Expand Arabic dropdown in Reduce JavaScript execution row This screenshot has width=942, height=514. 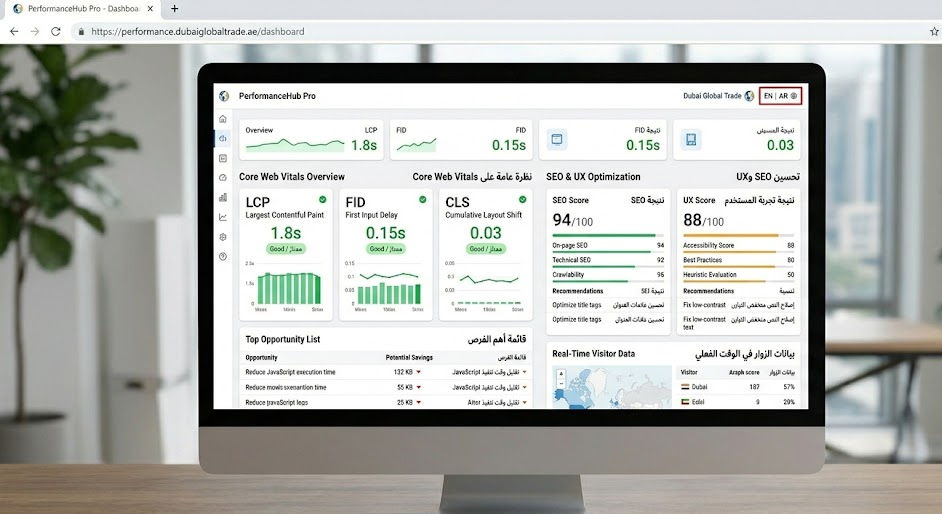524,372
